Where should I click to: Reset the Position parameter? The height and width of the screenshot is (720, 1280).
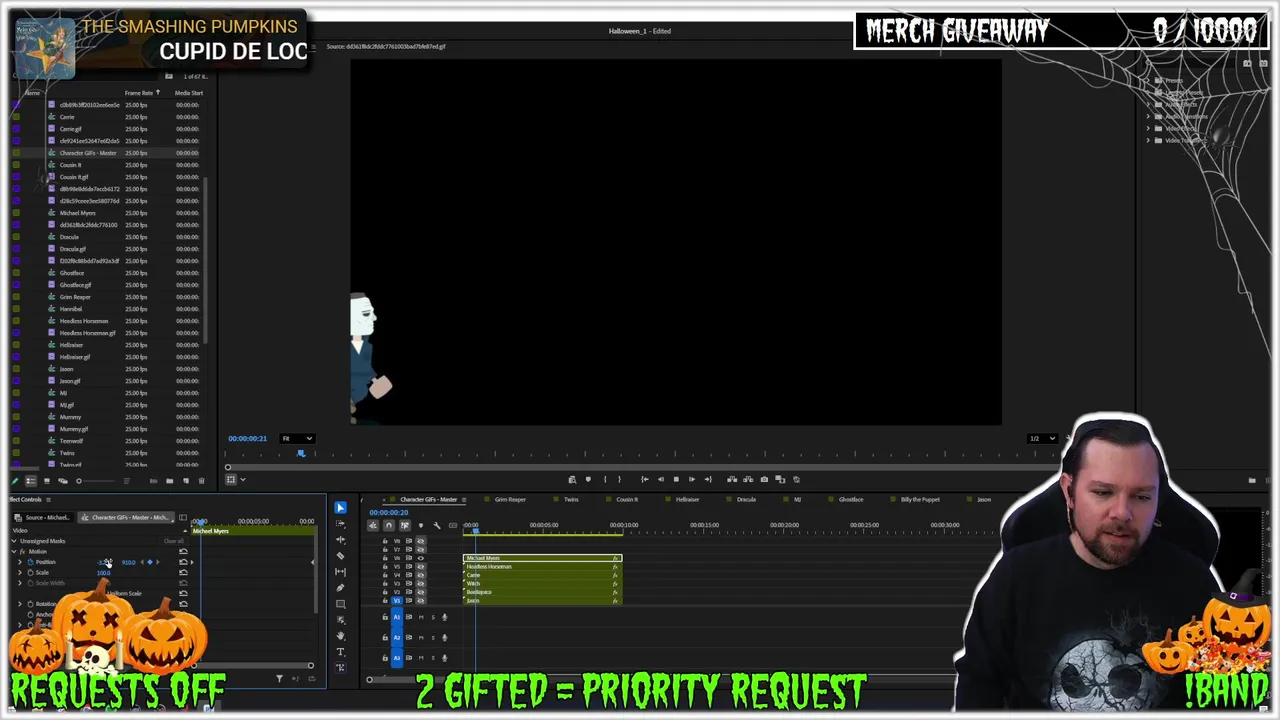tap(183, 562)
